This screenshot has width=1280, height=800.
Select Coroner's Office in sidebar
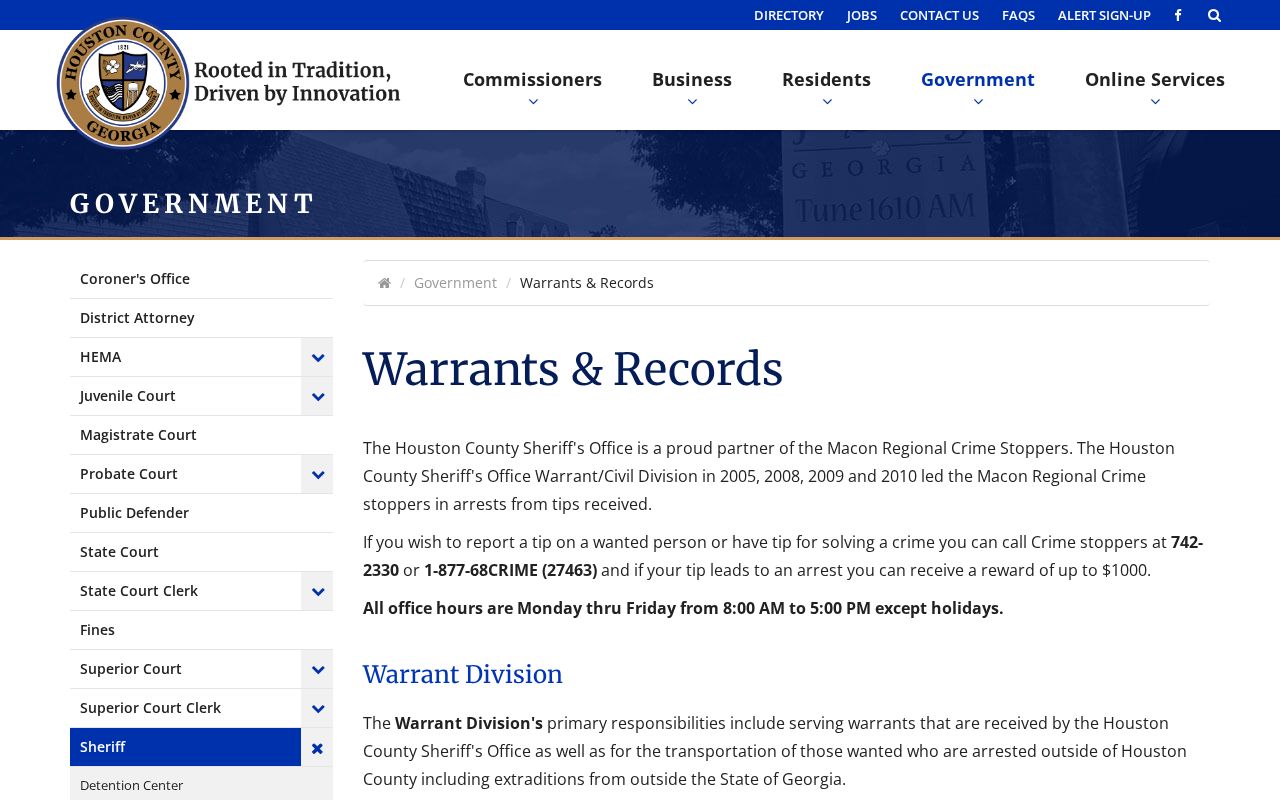tap(201, 279)
